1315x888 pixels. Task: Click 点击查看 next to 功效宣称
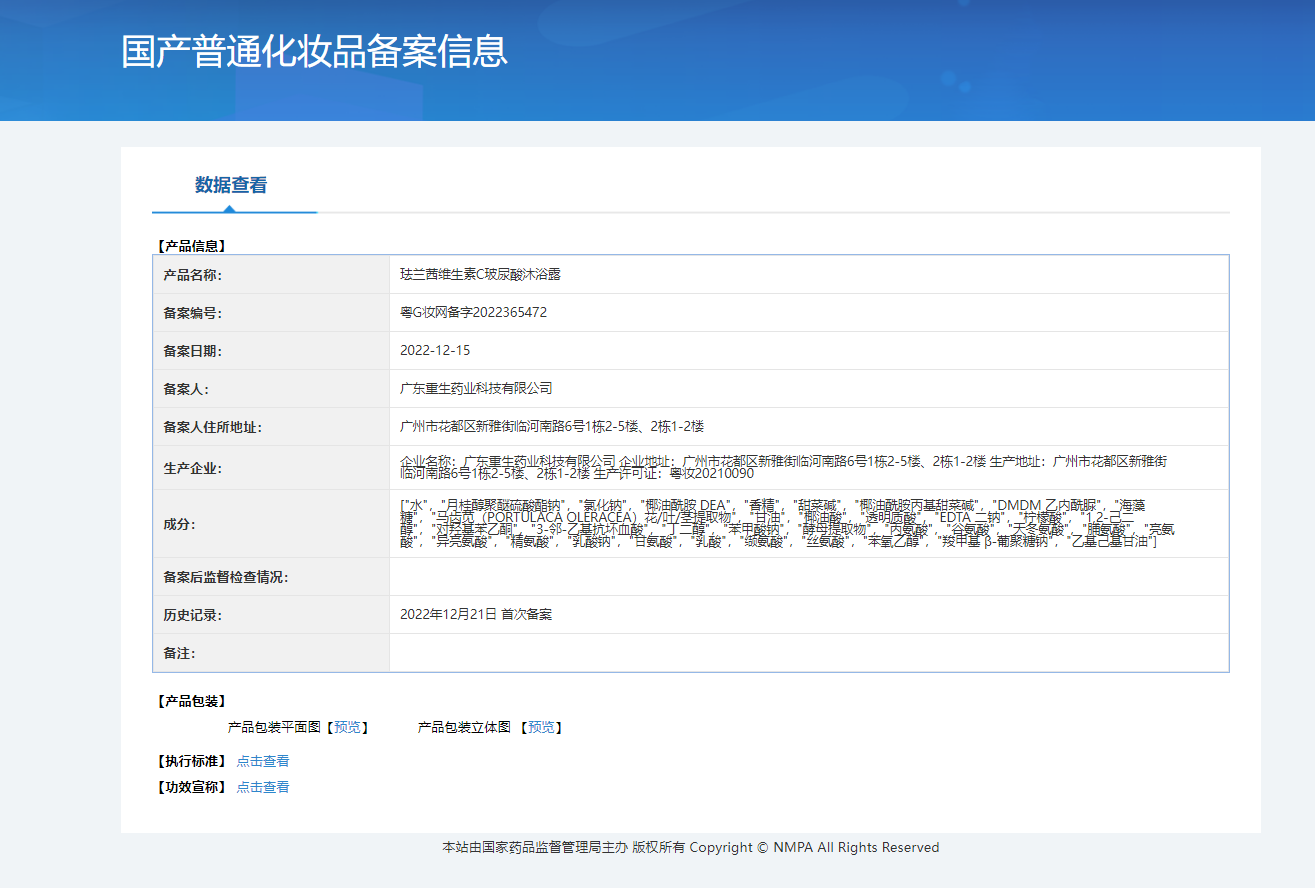click(263, 787)
